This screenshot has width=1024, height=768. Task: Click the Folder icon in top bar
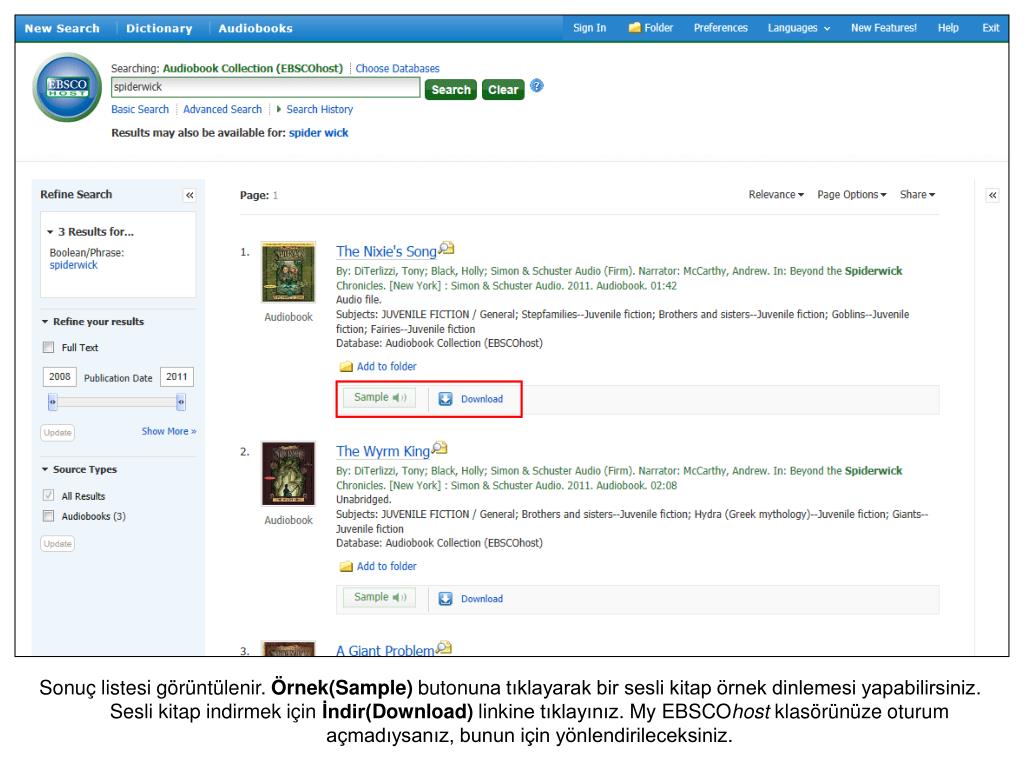[635, 27]
